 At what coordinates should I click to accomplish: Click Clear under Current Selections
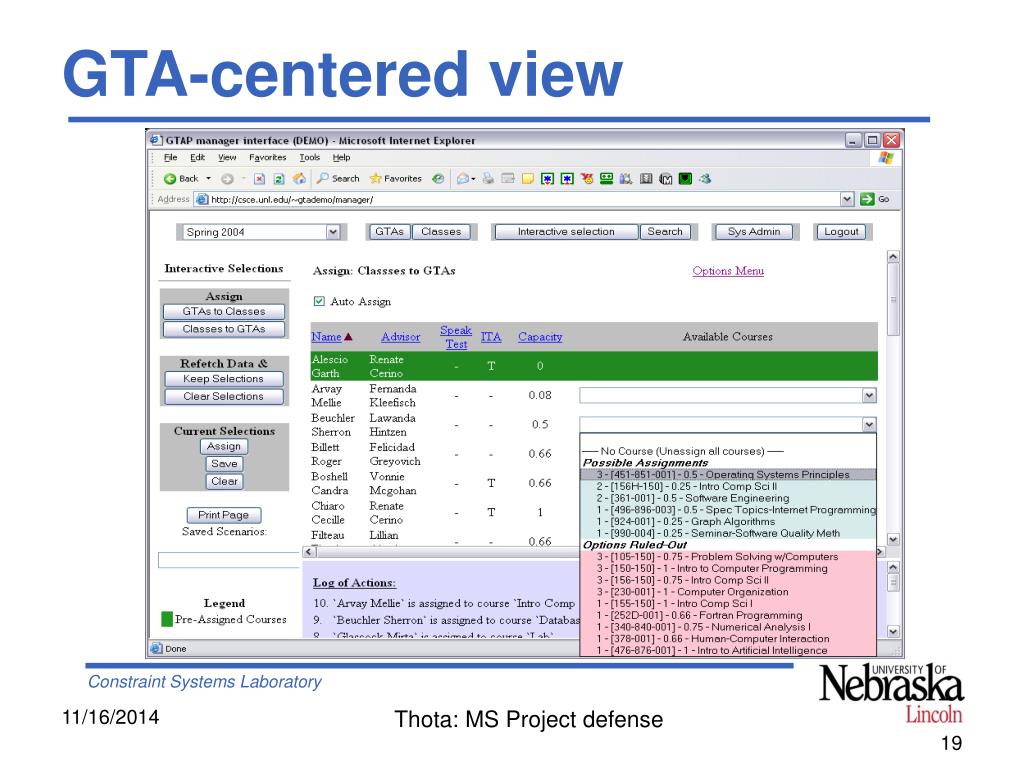click(224, 481)
